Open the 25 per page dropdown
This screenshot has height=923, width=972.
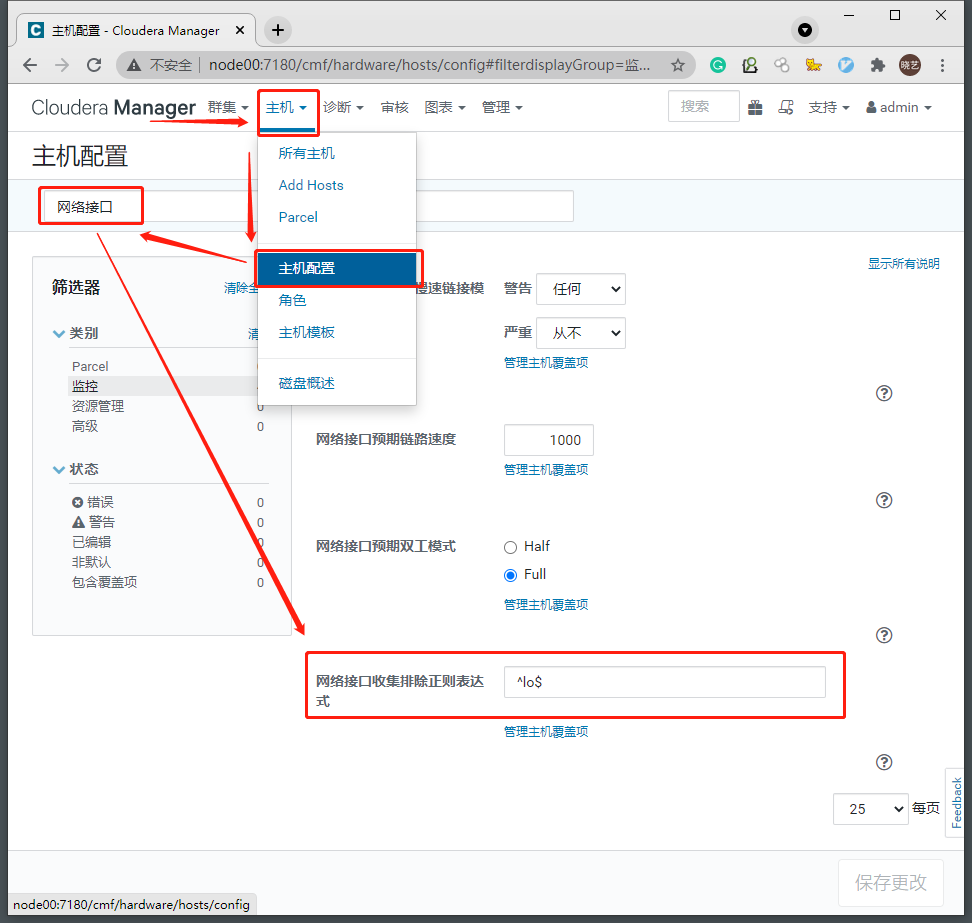coord(871,809)
